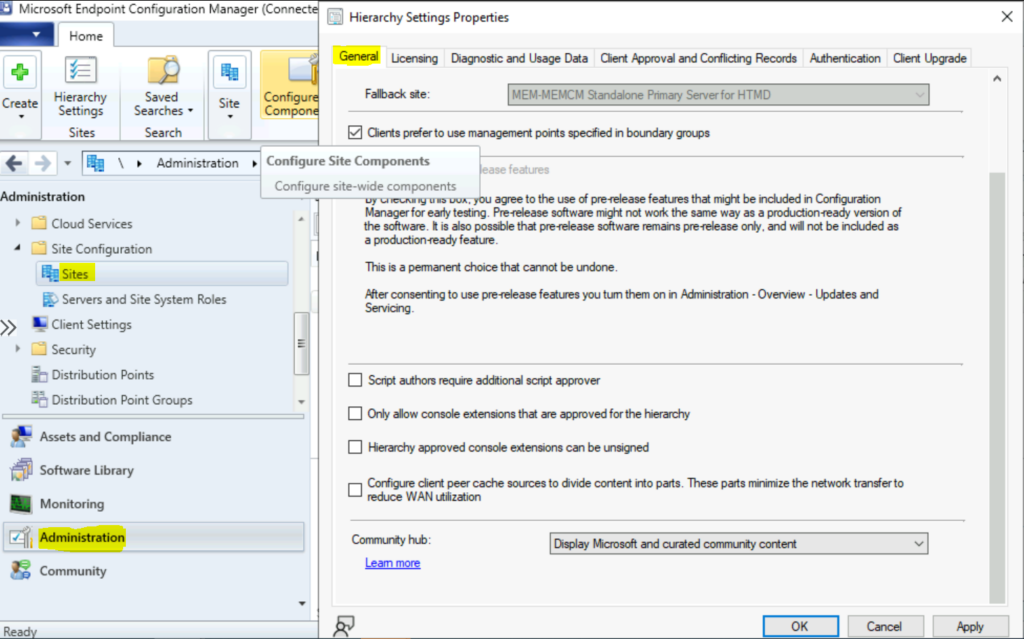Select the Home ribbon tab
The height and width of the screenshot is (639, 1024).
tap(86, 36)
